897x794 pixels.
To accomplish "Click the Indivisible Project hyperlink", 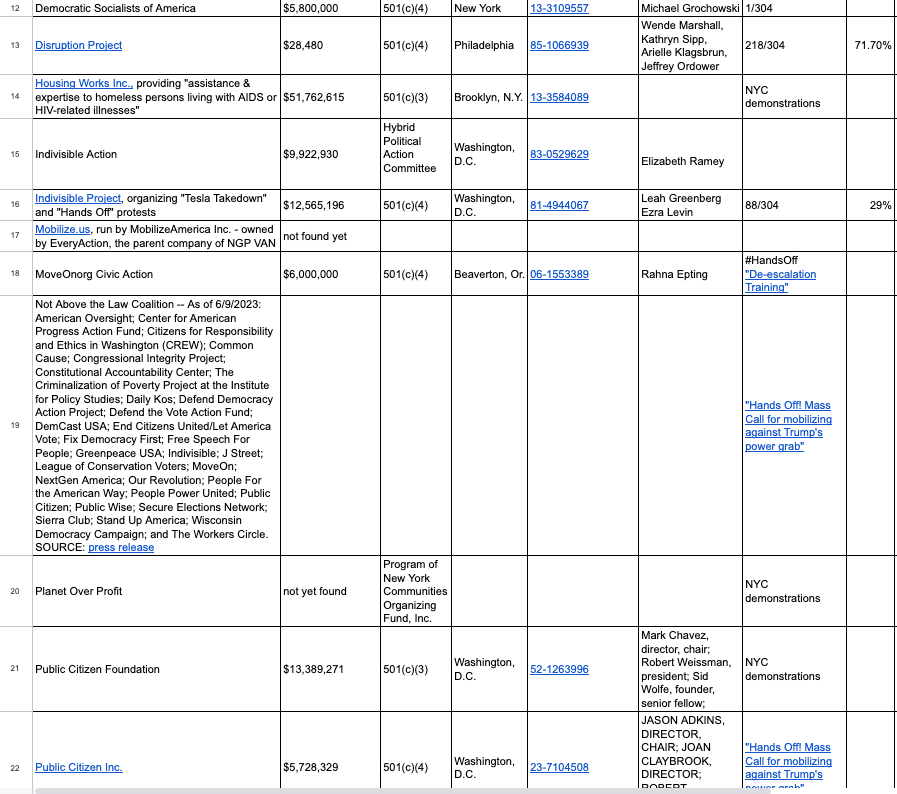I will tap(78, 198).
